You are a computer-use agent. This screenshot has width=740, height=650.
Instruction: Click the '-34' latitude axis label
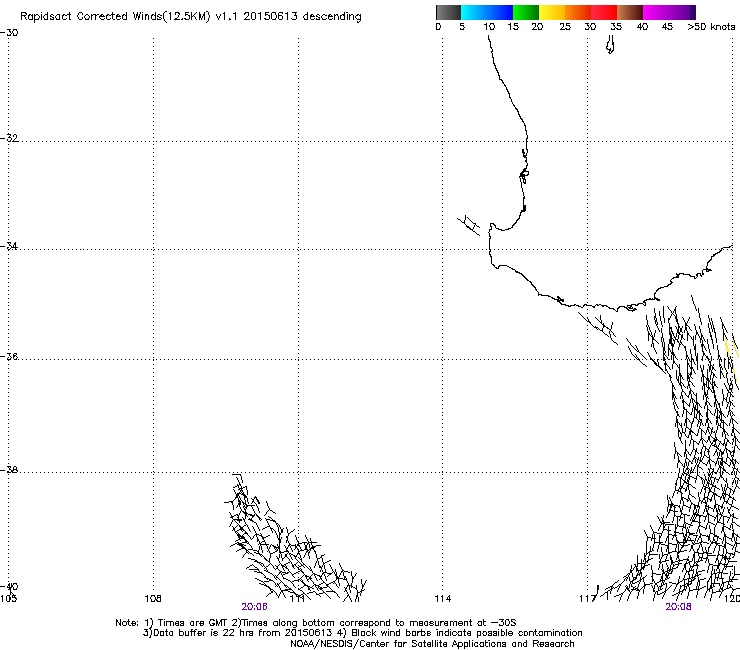[10, 246]
